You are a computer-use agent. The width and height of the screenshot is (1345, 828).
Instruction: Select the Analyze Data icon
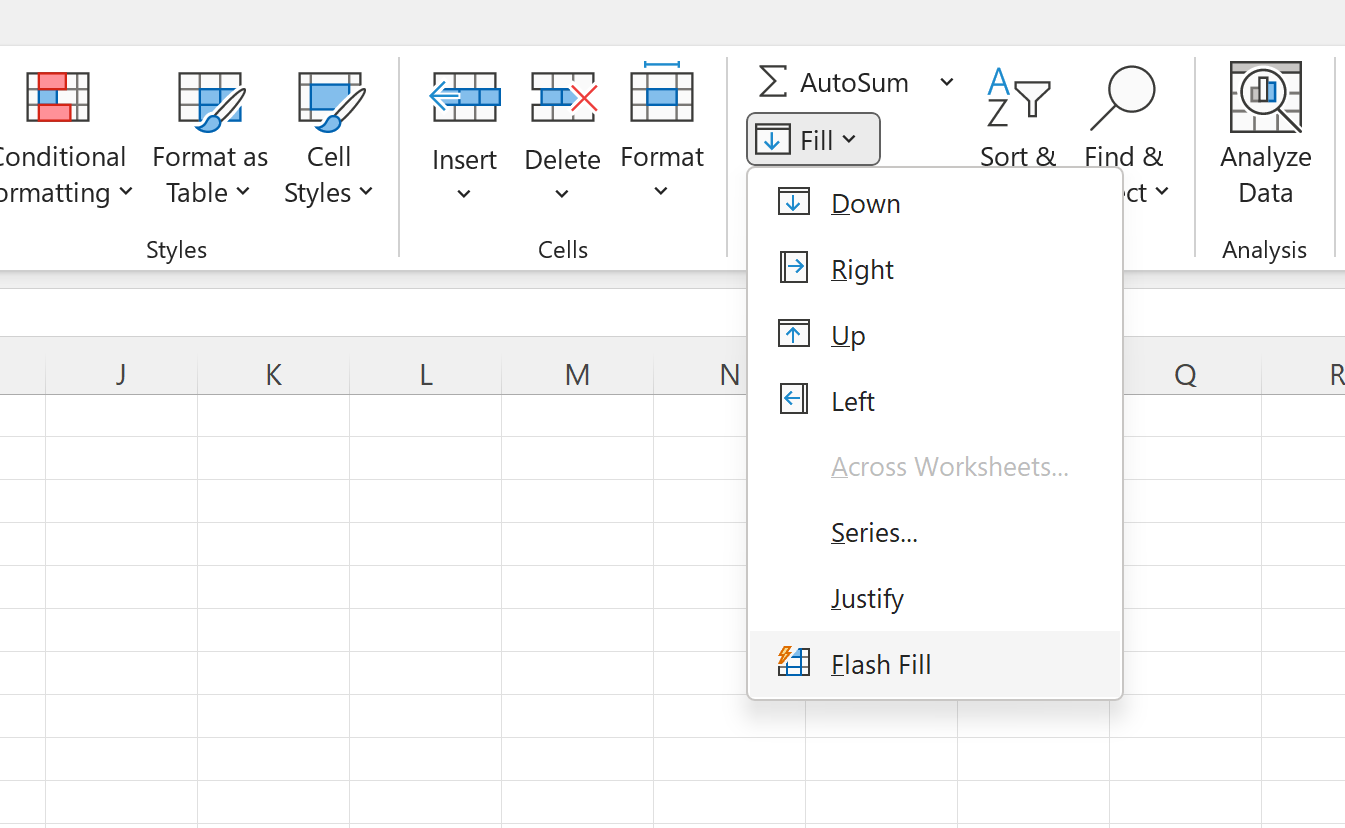[x=1264, y=97]
